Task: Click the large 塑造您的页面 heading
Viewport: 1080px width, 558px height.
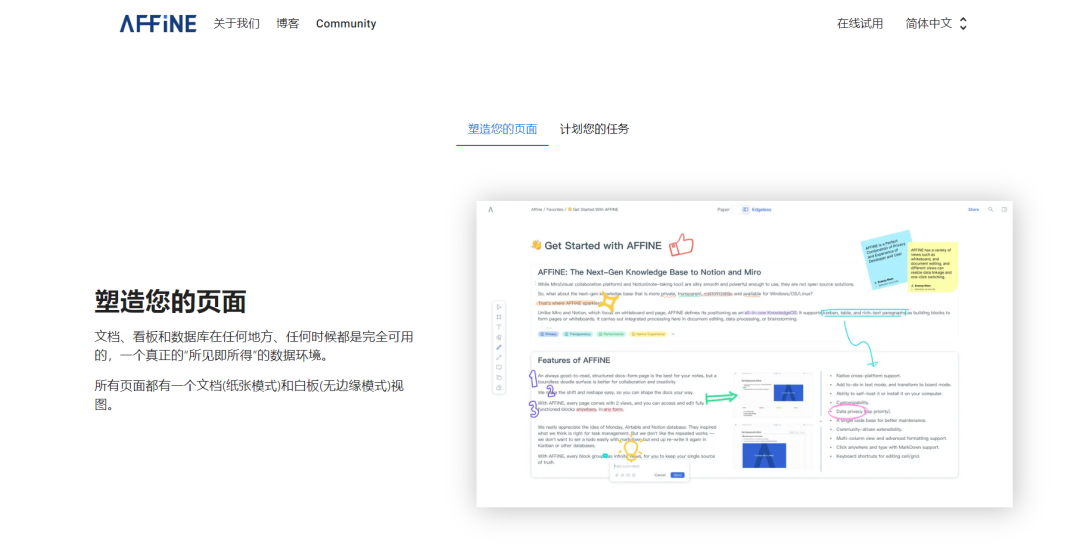Action: (x=170, y=301)
